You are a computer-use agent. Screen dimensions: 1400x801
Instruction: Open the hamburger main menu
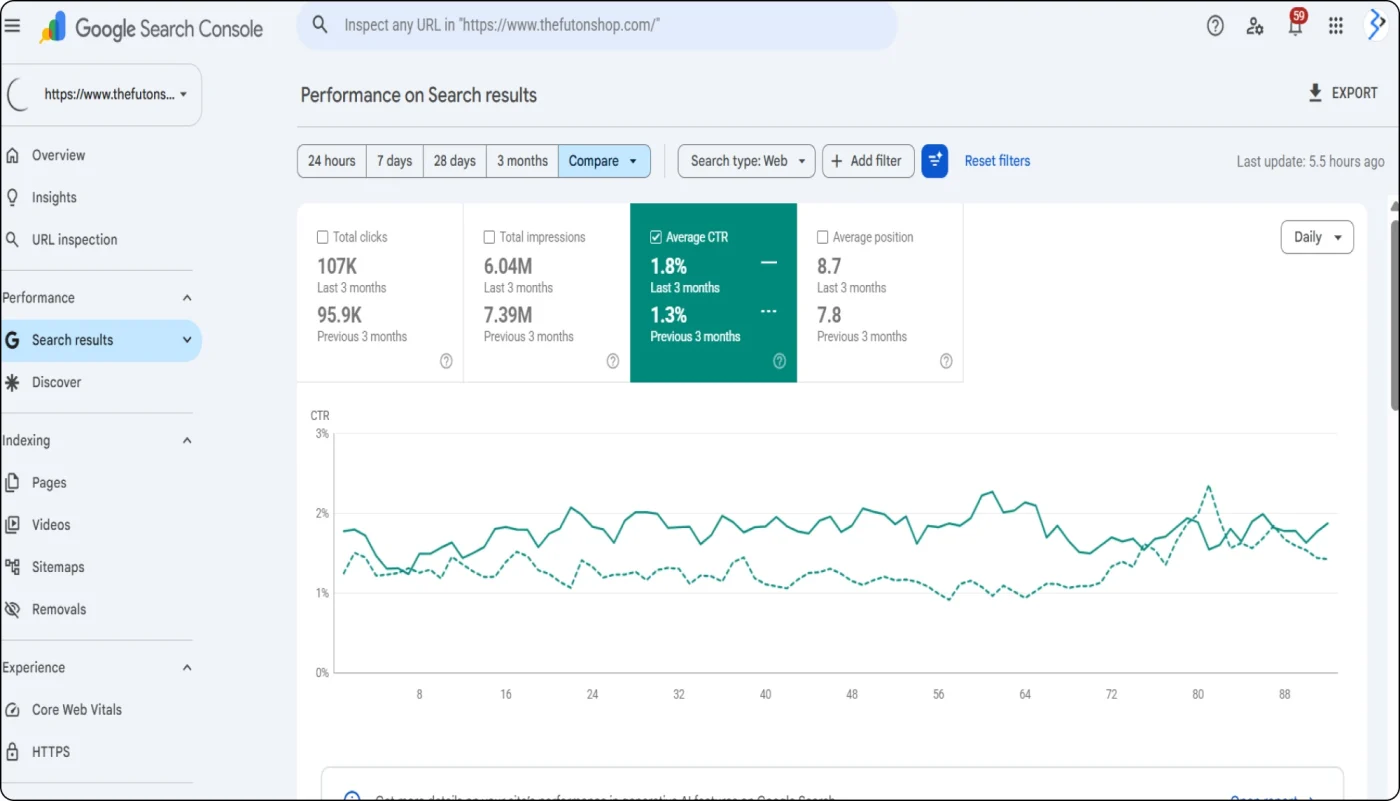pos(12,26)
